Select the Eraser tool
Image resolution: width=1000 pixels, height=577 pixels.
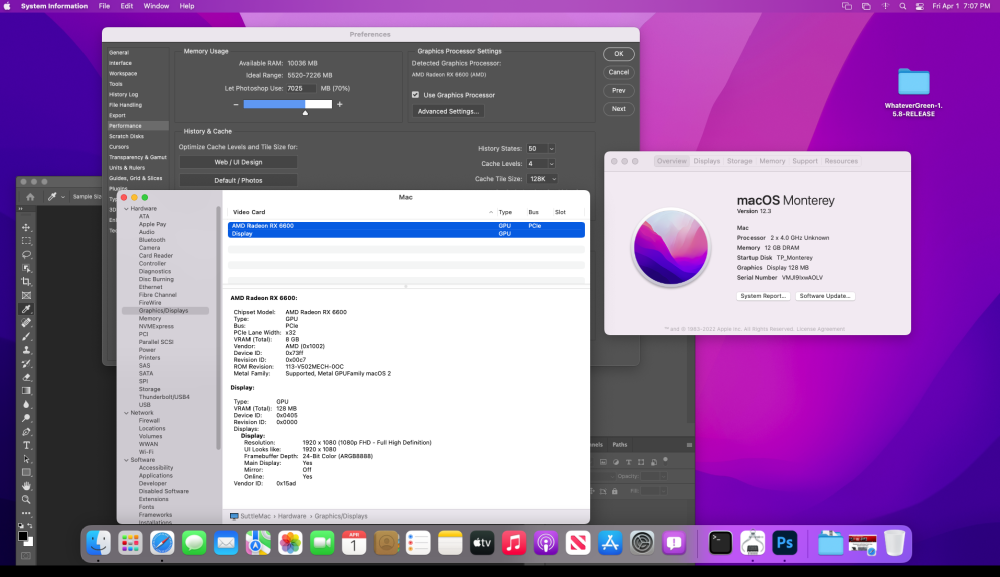26,377
